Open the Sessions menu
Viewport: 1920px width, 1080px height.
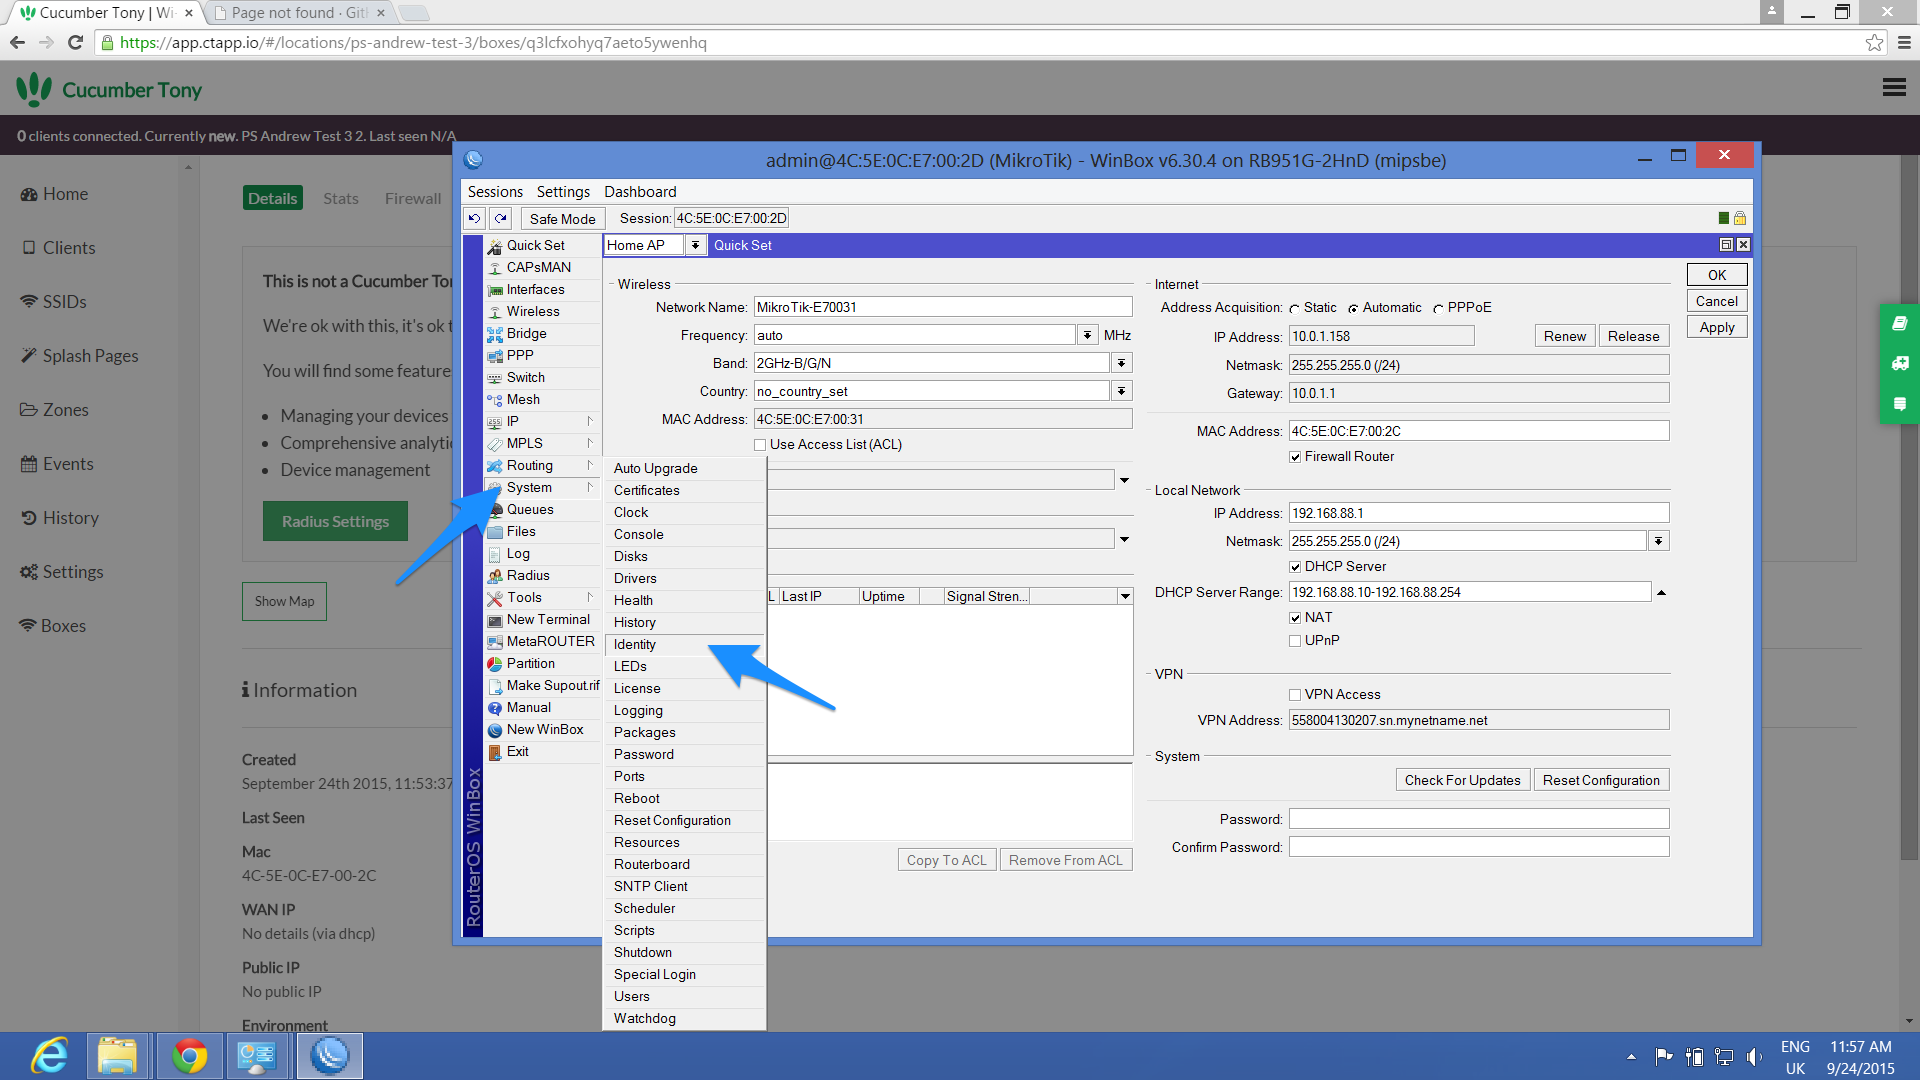tap(495, 192)
